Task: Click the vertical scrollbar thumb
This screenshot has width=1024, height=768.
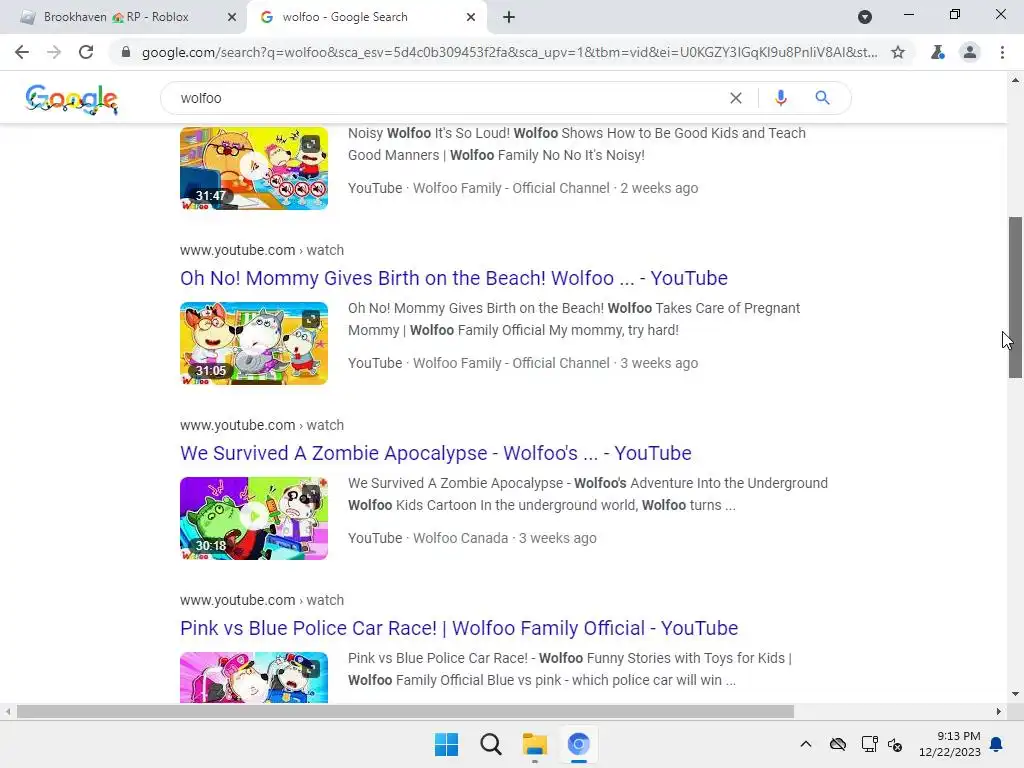Action: [x=1015, y=297]
